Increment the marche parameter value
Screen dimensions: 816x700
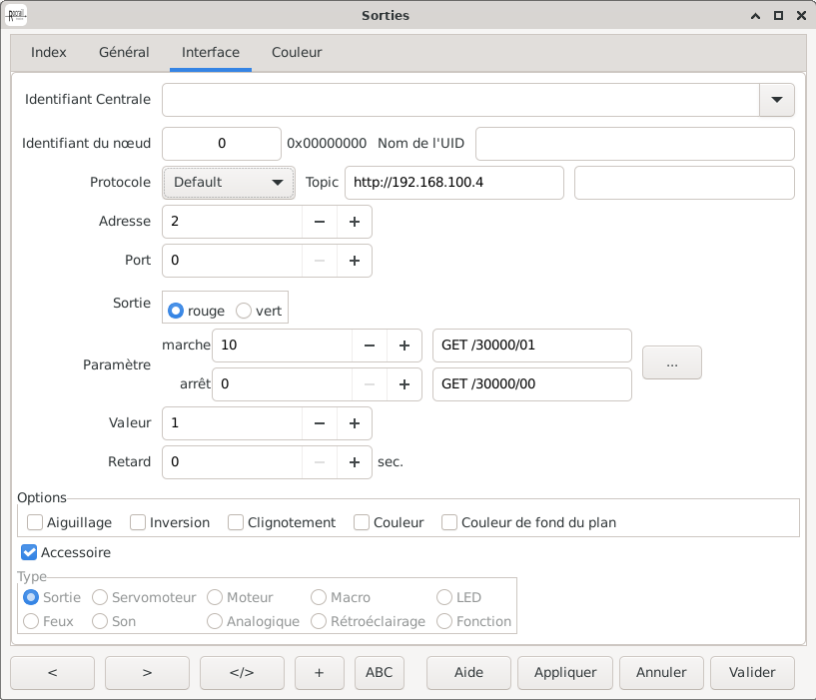(x=404, y=345)
